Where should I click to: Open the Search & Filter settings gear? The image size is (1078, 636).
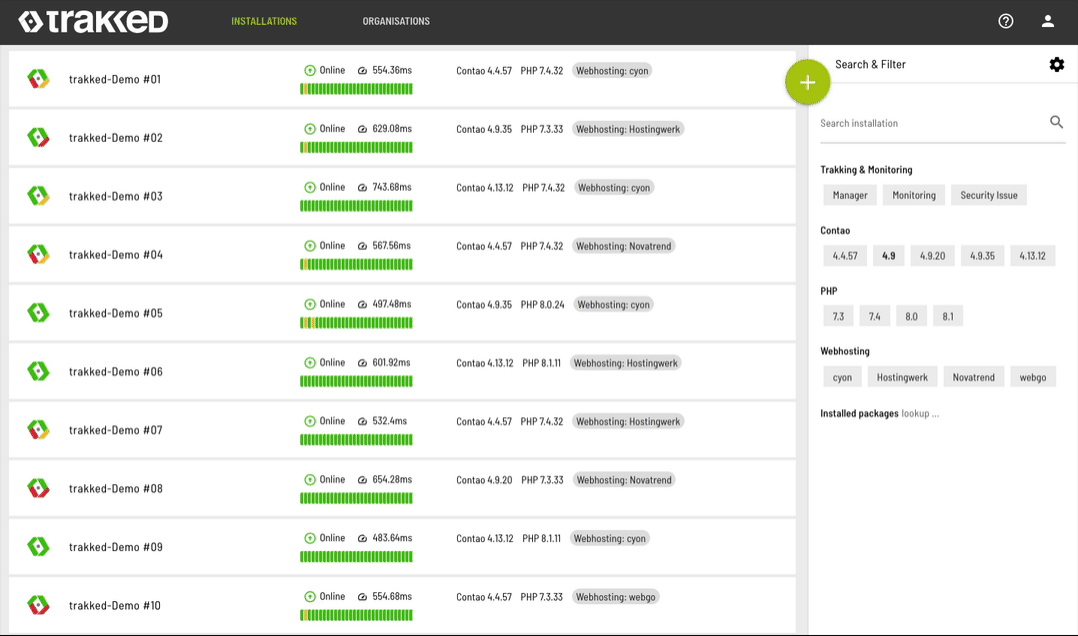pyautogui.click(x=1057, y=64)
